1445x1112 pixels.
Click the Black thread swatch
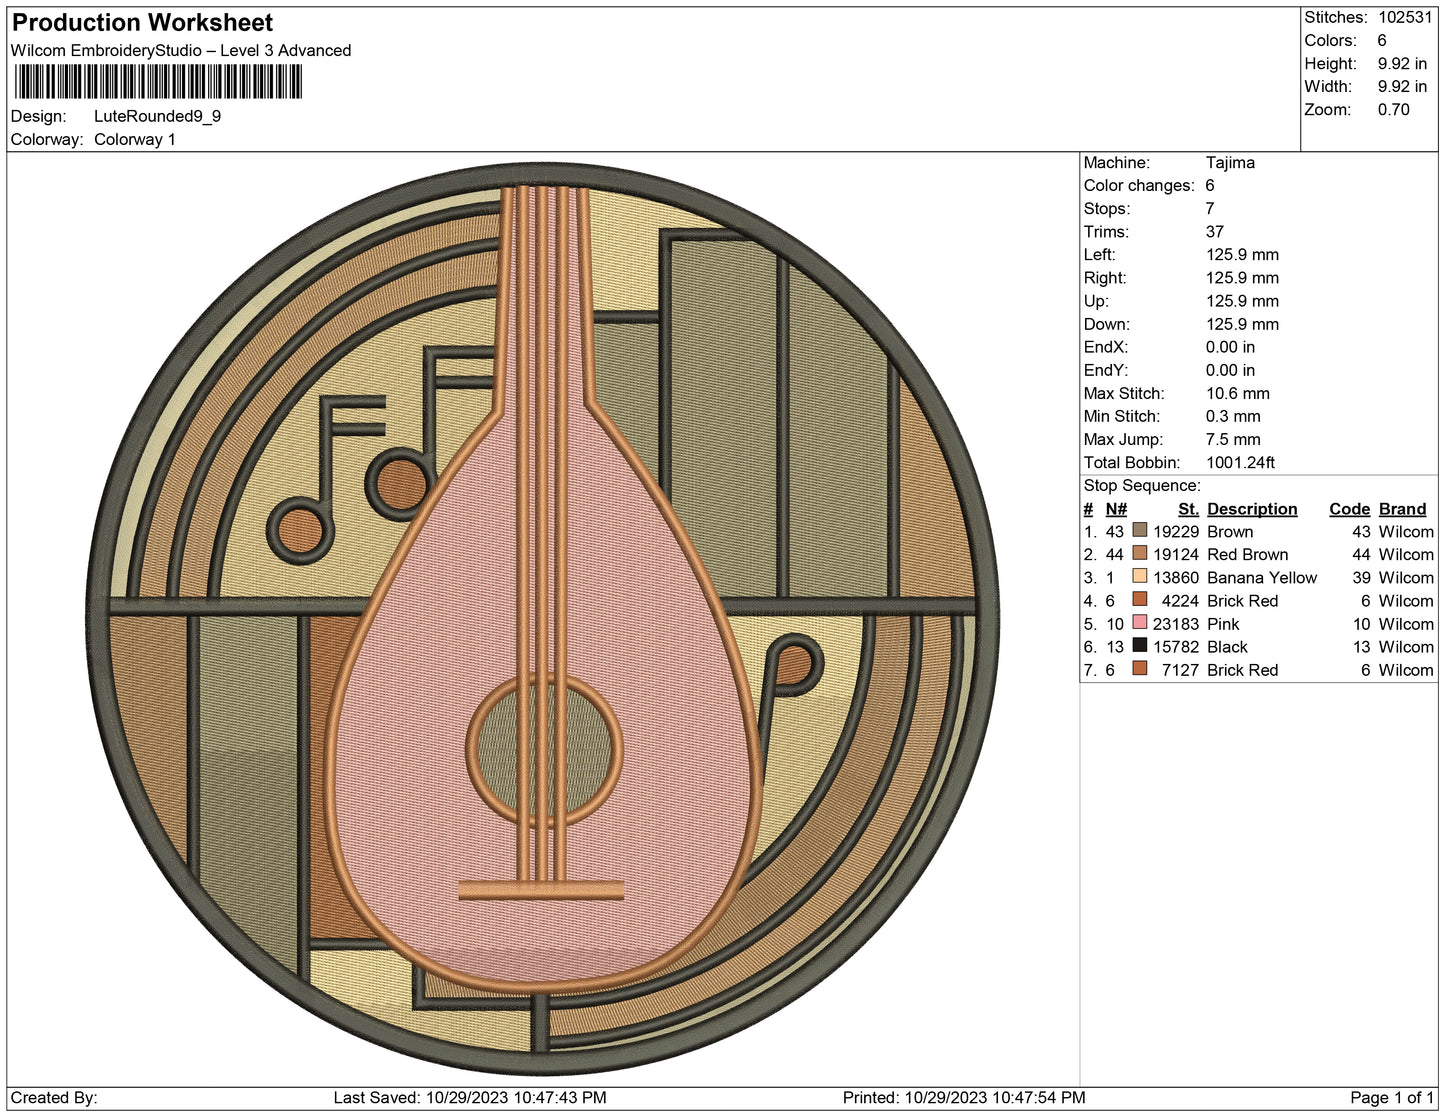click(1140, 647)
